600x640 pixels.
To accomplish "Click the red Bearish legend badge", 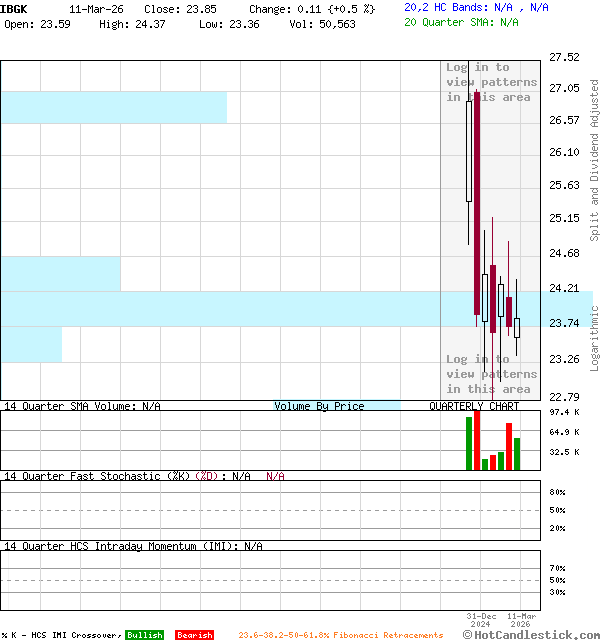I will click(x=194, y=635).
